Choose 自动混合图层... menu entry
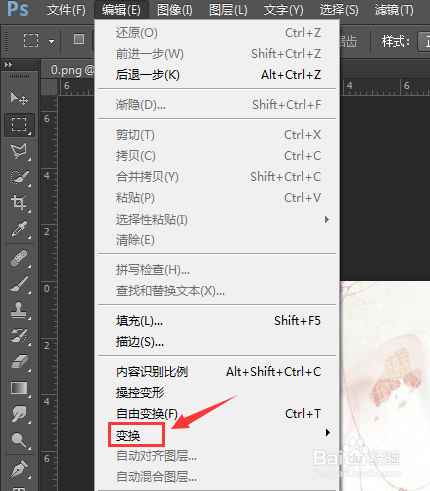430x491 pixels. (217, 477)
